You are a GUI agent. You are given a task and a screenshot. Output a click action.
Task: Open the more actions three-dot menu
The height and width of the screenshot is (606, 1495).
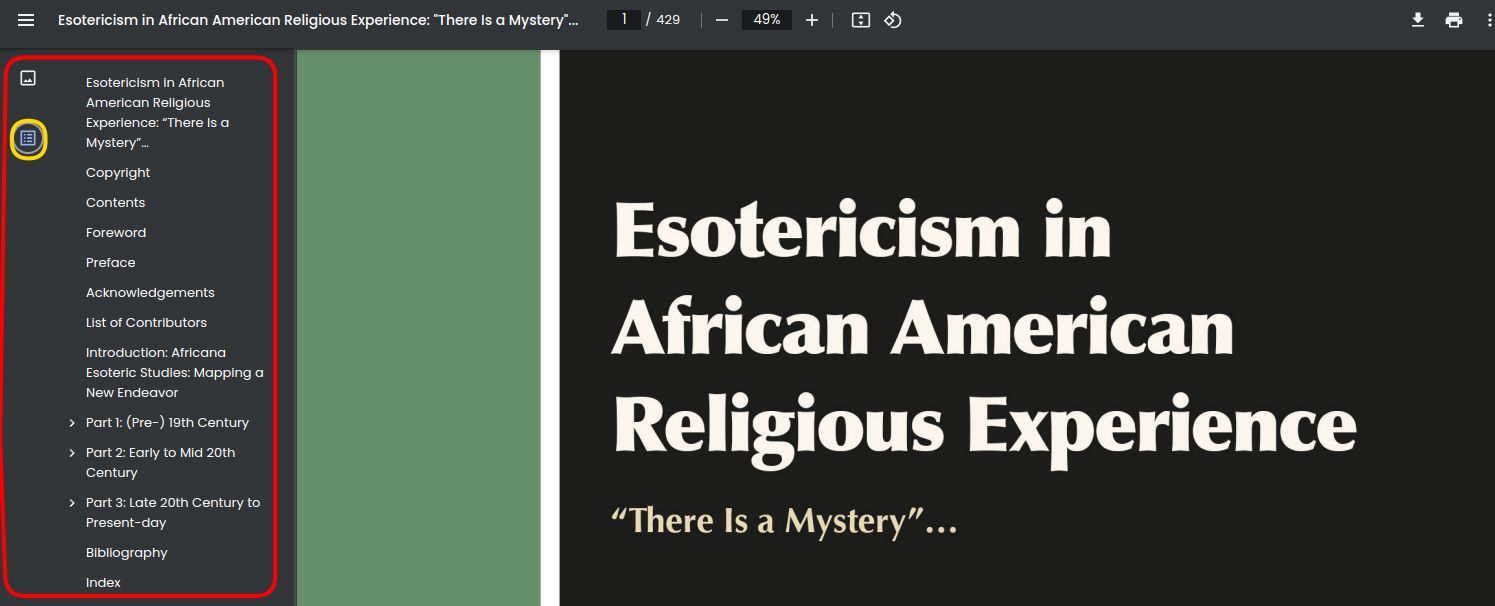tap(1489, 20)
